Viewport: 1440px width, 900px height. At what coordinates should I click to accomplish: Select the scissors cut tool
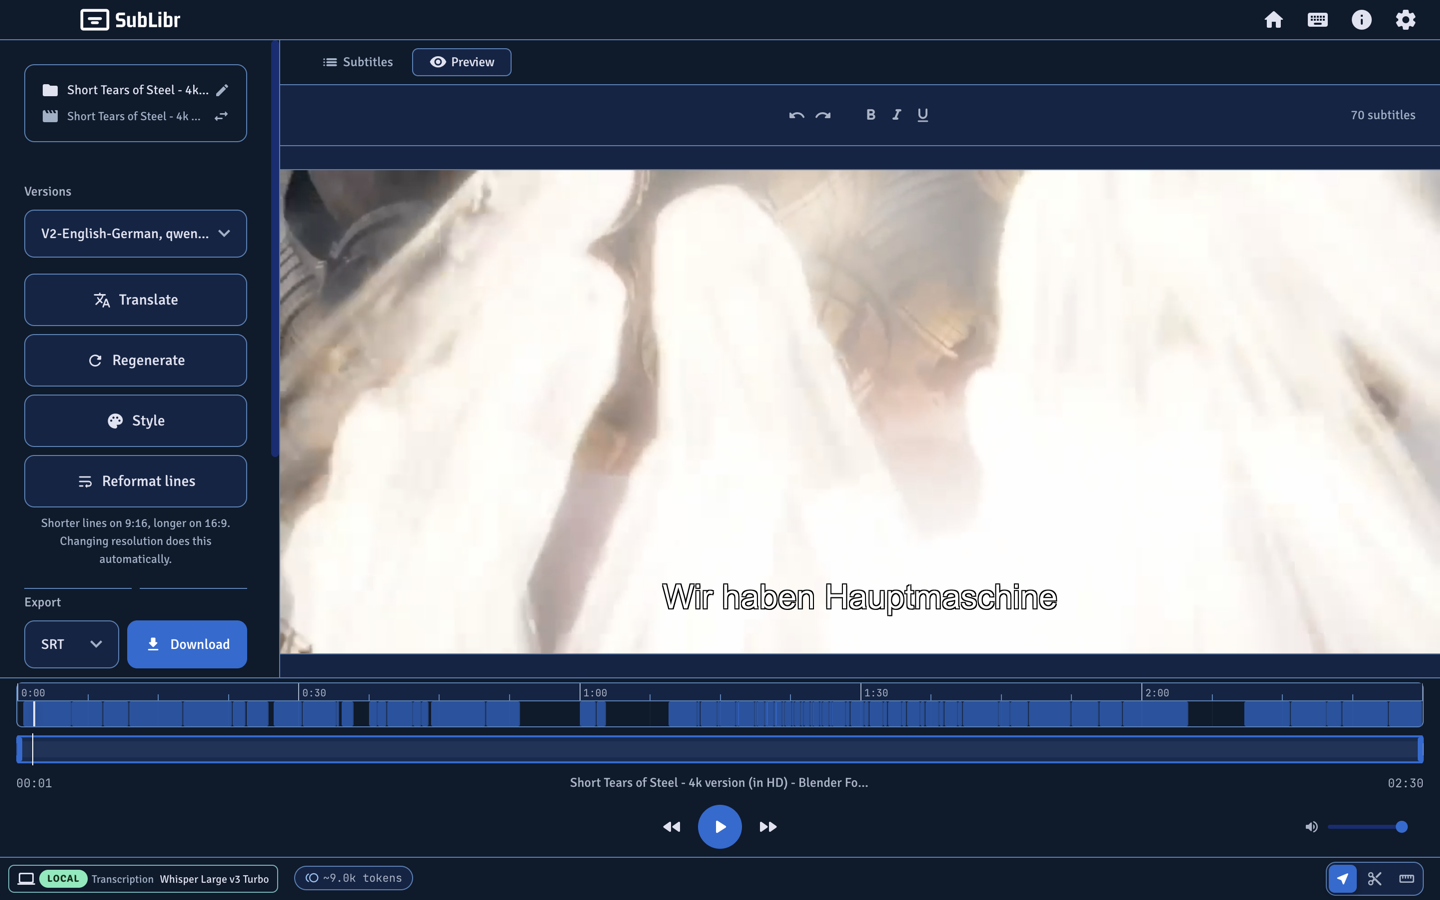click(x=1374, y=879)
